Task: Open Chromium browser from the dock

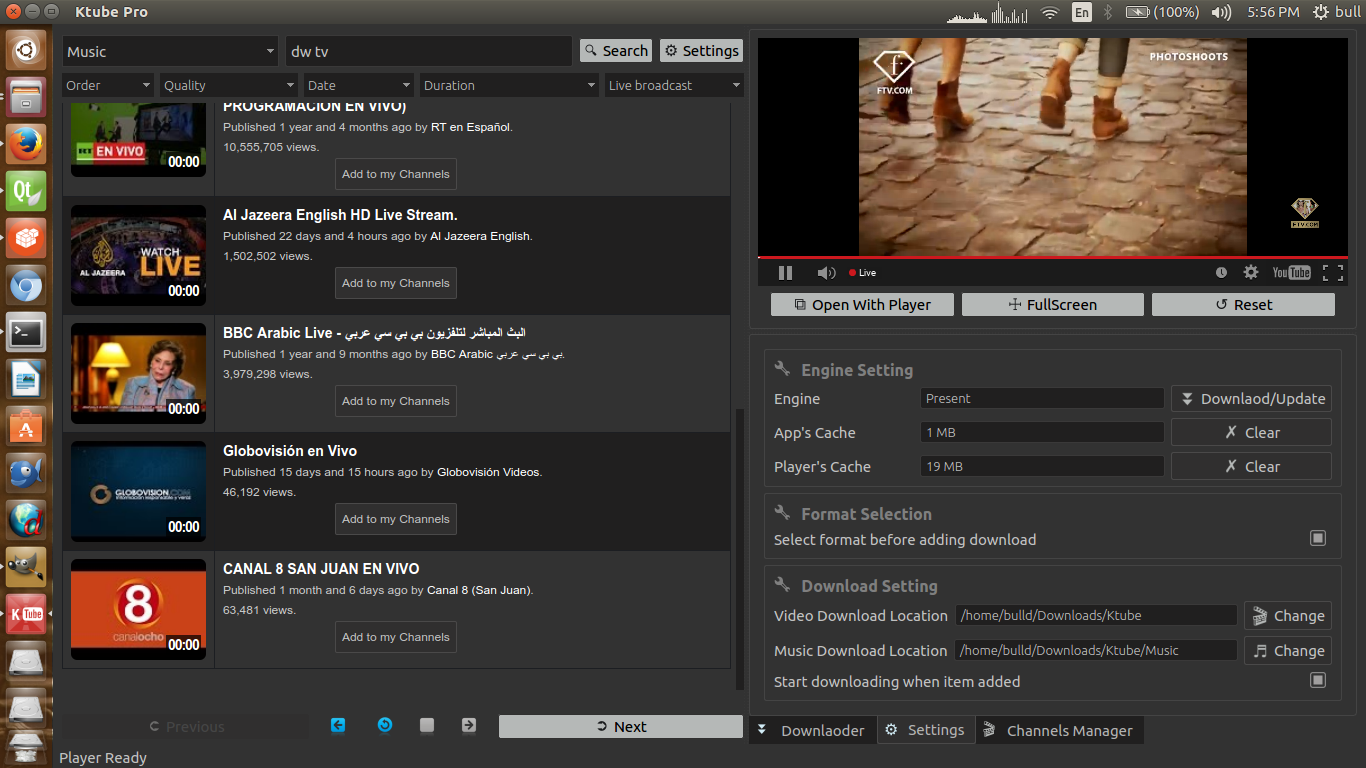Action: point(26,286)
